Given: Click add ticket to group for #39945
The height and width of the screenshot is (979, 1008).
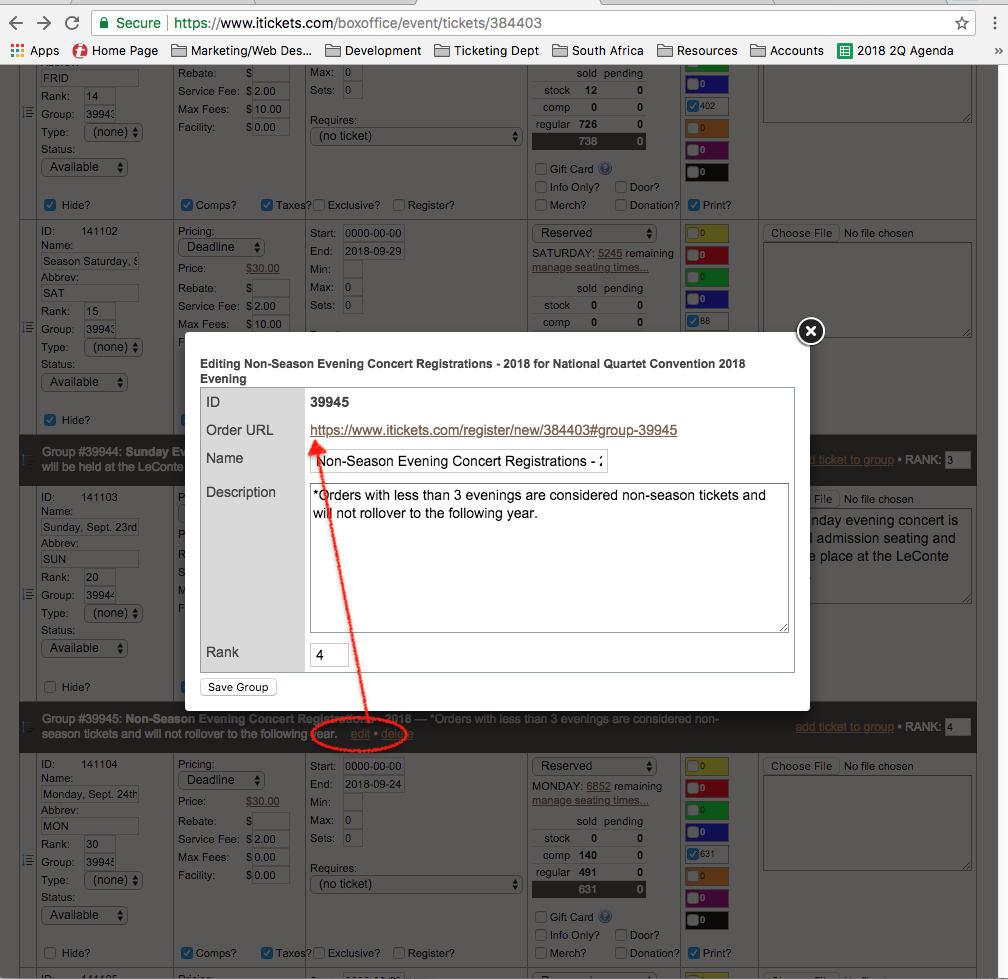Looking at the screenshot, I should 844,727.
